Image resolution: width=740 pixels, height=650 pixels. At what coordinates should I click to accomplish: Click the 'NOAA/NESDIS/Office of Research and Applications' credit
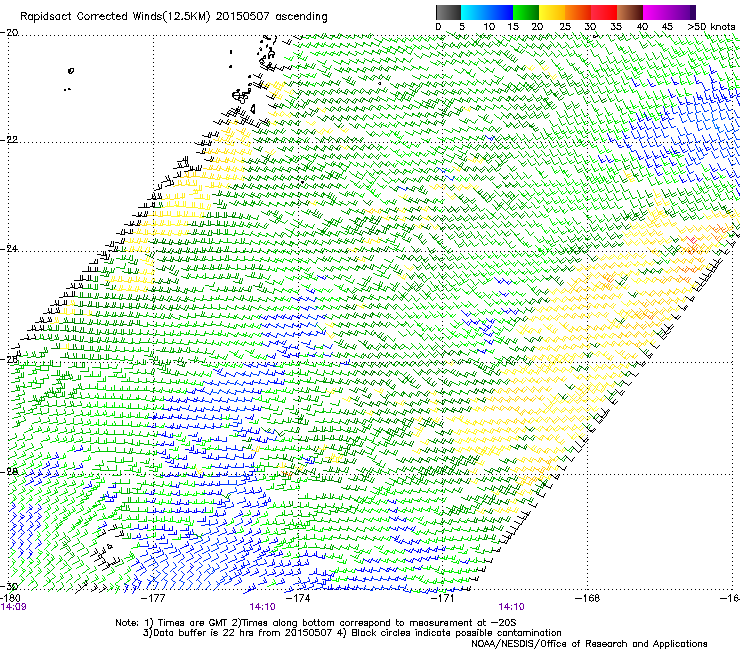(x=589, y=644)
